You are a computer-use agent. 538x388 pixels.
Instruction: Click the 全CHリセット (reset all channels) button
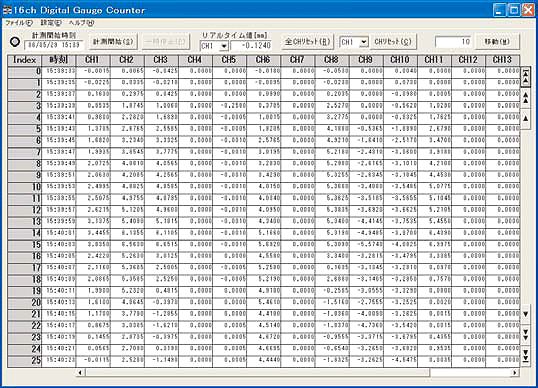point(307,42)
